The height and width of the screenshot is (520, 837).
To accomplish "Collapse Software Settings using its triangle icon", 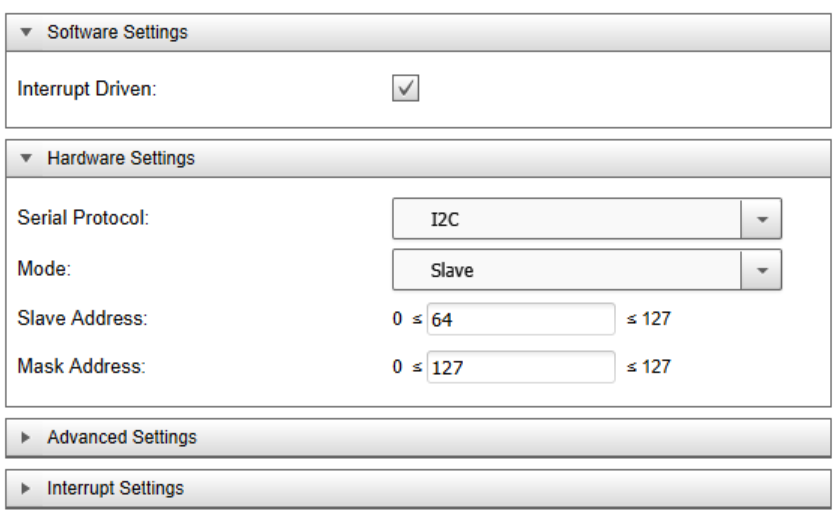I will pyautogui.click(x=27, y=33).
